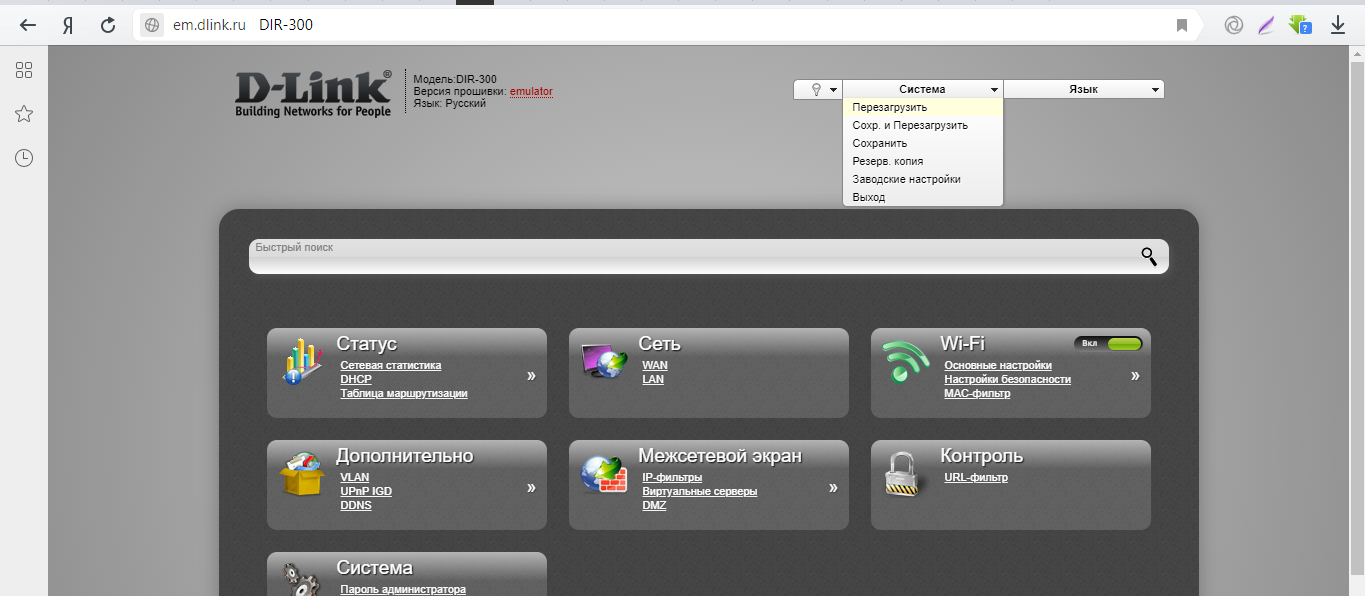Open the DDNS link
Viewport: 1365px width, 596px height.
point(355,505)
